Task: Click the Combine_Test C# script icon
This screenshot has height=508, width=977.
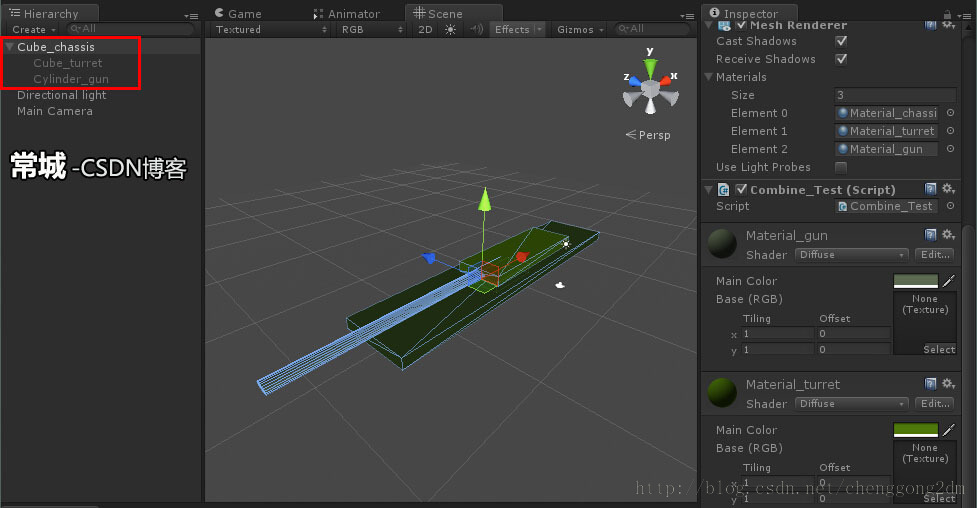Action: coord(723,189)
